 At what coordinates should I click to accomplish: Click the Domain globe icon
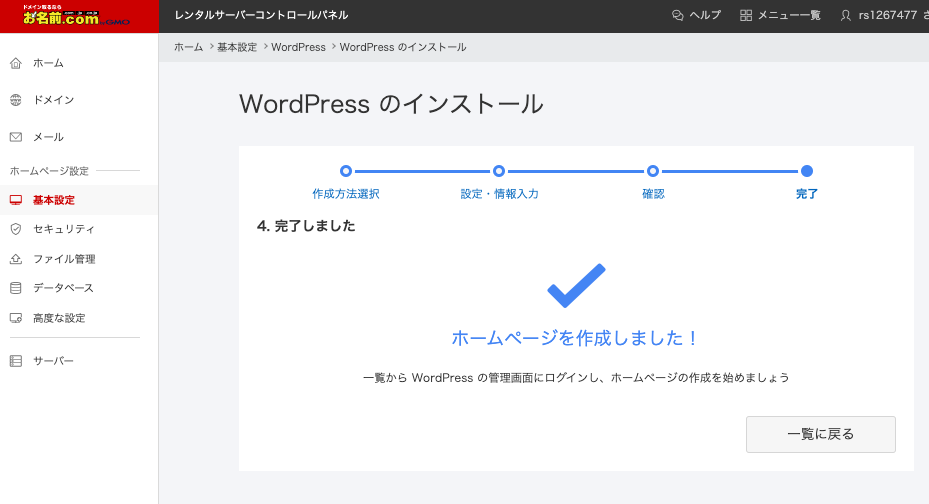click(15, 100)
